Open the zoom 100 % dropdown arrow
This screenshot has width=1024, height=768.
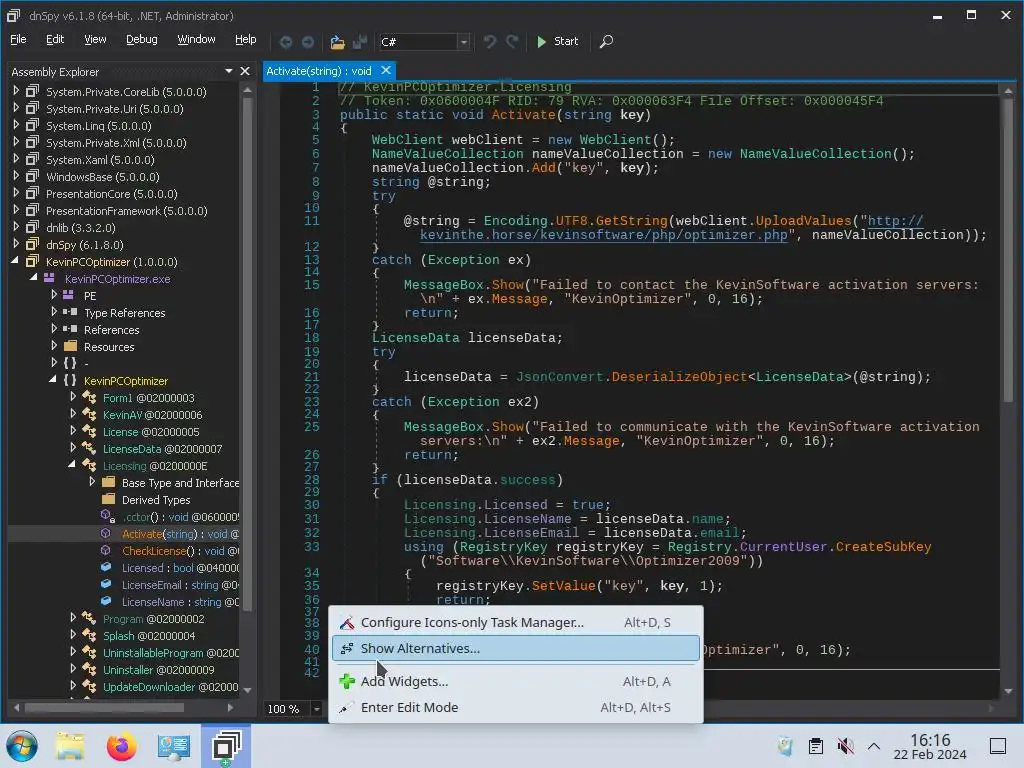click(316, 709)
